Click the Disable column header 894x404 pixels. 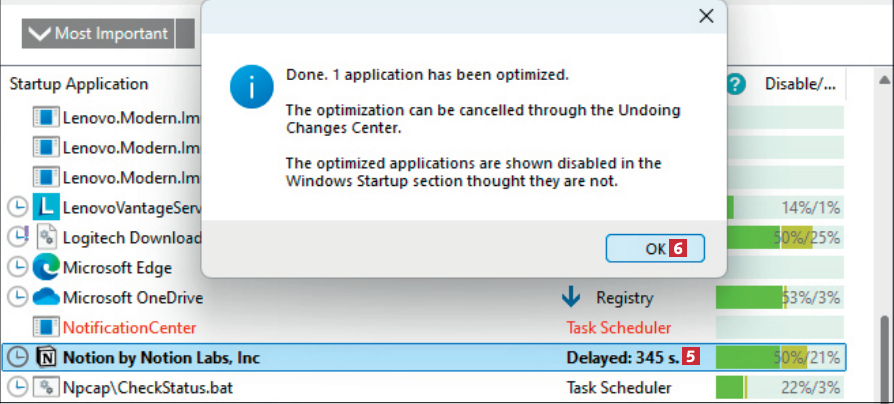click(x=800, y=84)
